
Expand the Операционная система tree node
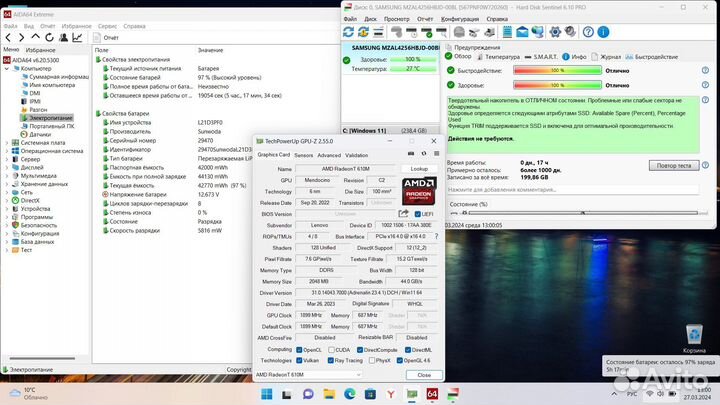tap(6, 151)
